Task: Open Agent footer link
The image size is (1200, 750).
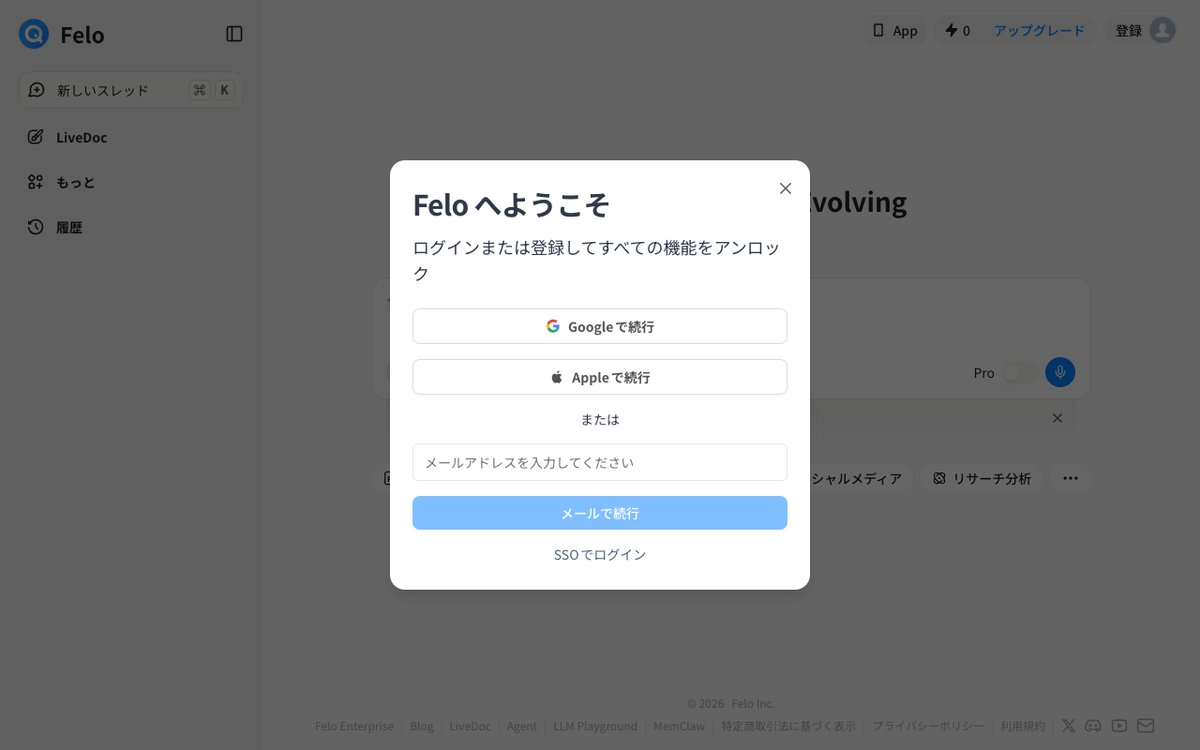Action: 522,726
